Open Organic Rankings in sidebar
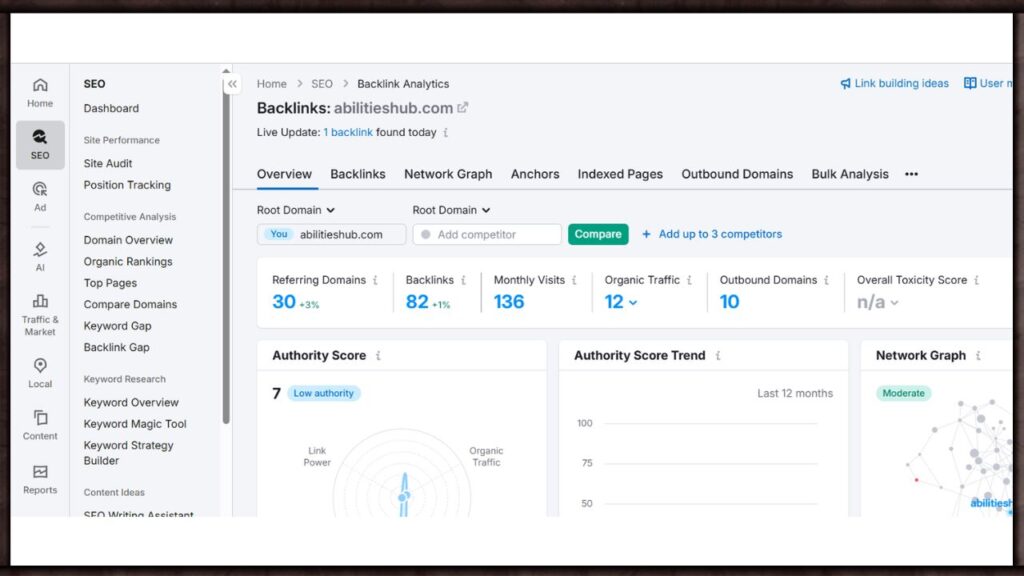This screenshot has width=1024, height=576. [x=128, y=261]
